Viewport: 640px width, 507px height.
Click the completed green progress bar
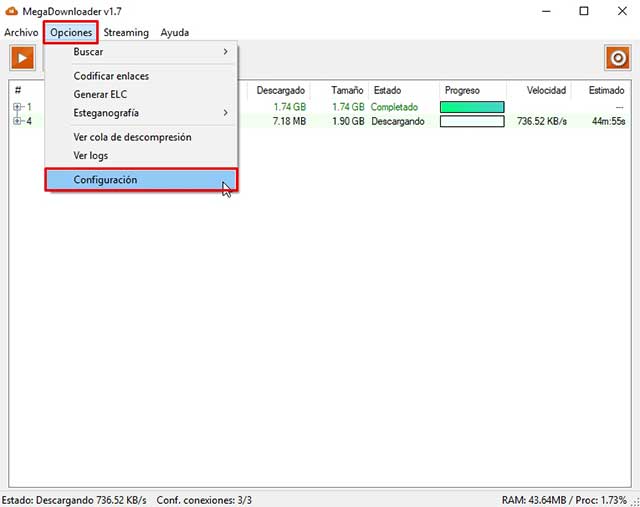[x=472, y=107]
